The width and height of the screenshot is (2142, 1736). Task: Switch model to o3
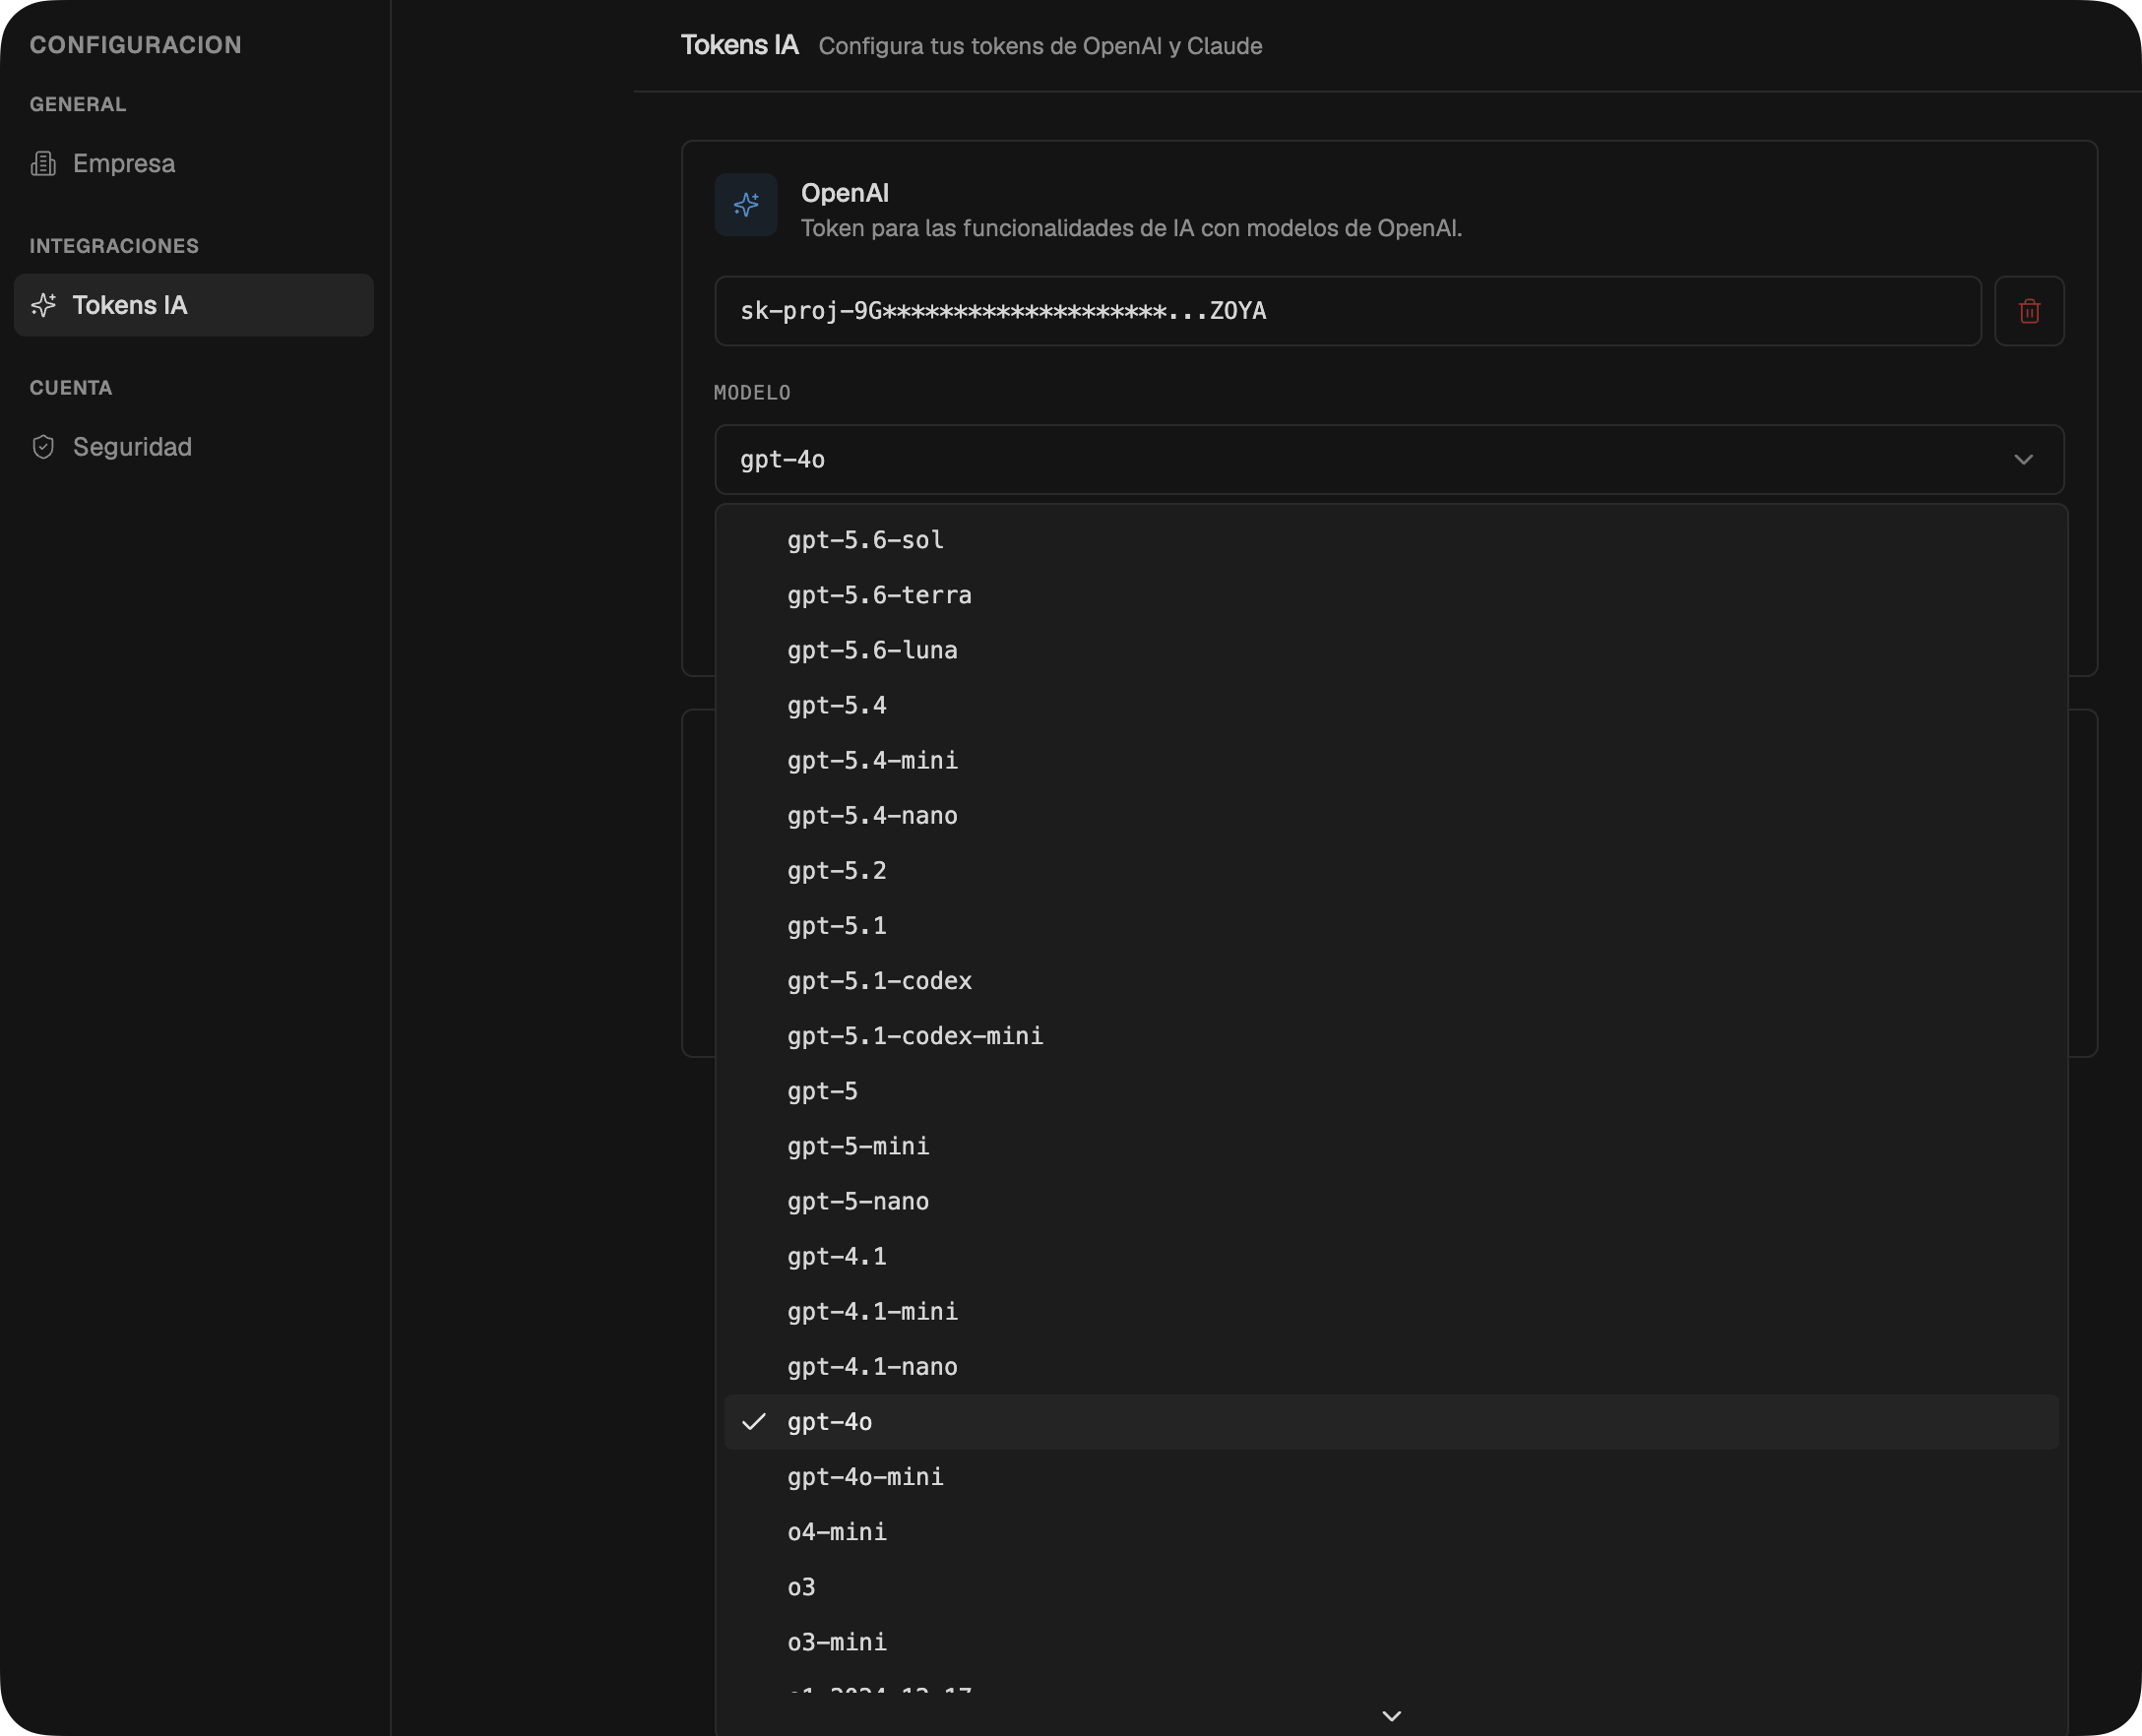(1391, 1586)
